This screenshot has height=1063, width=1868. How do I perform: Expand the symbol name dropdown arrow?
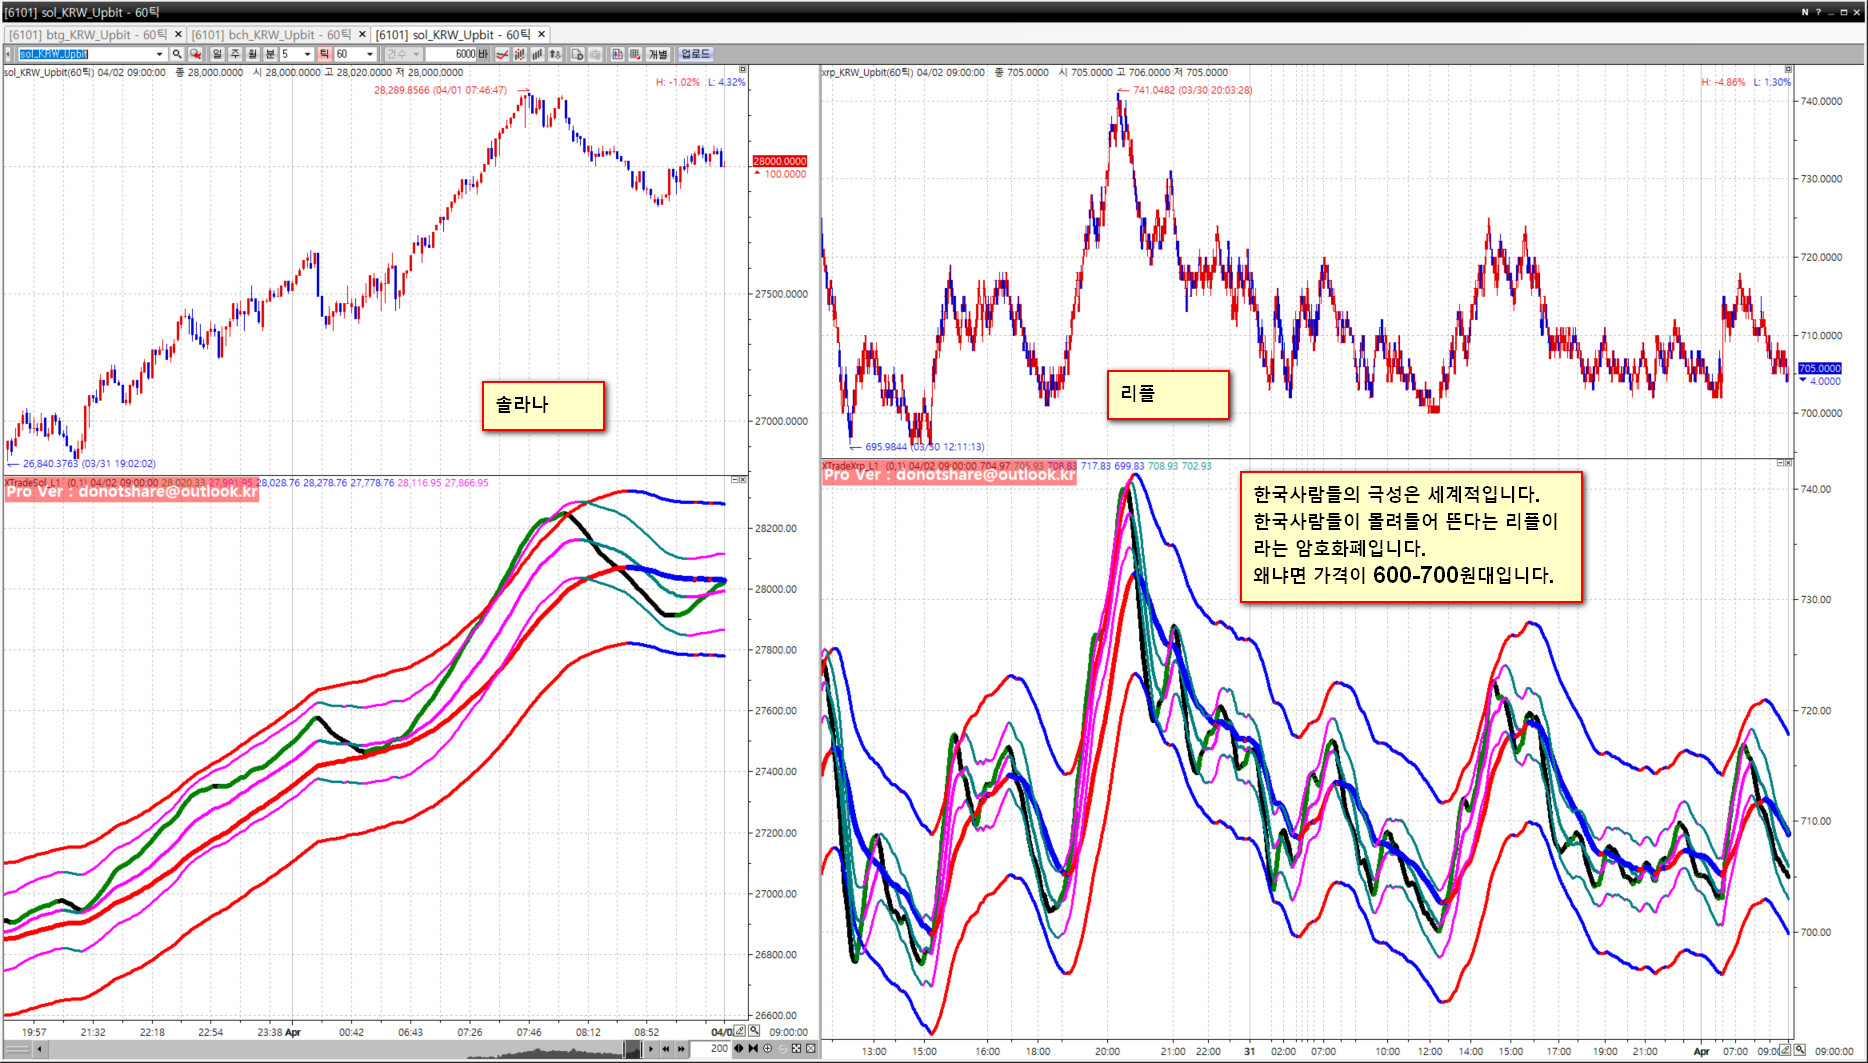point(159,54)
